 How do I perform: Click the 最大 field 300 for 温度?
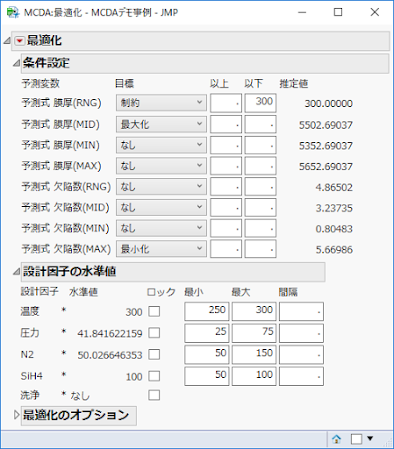pos(254,311)
